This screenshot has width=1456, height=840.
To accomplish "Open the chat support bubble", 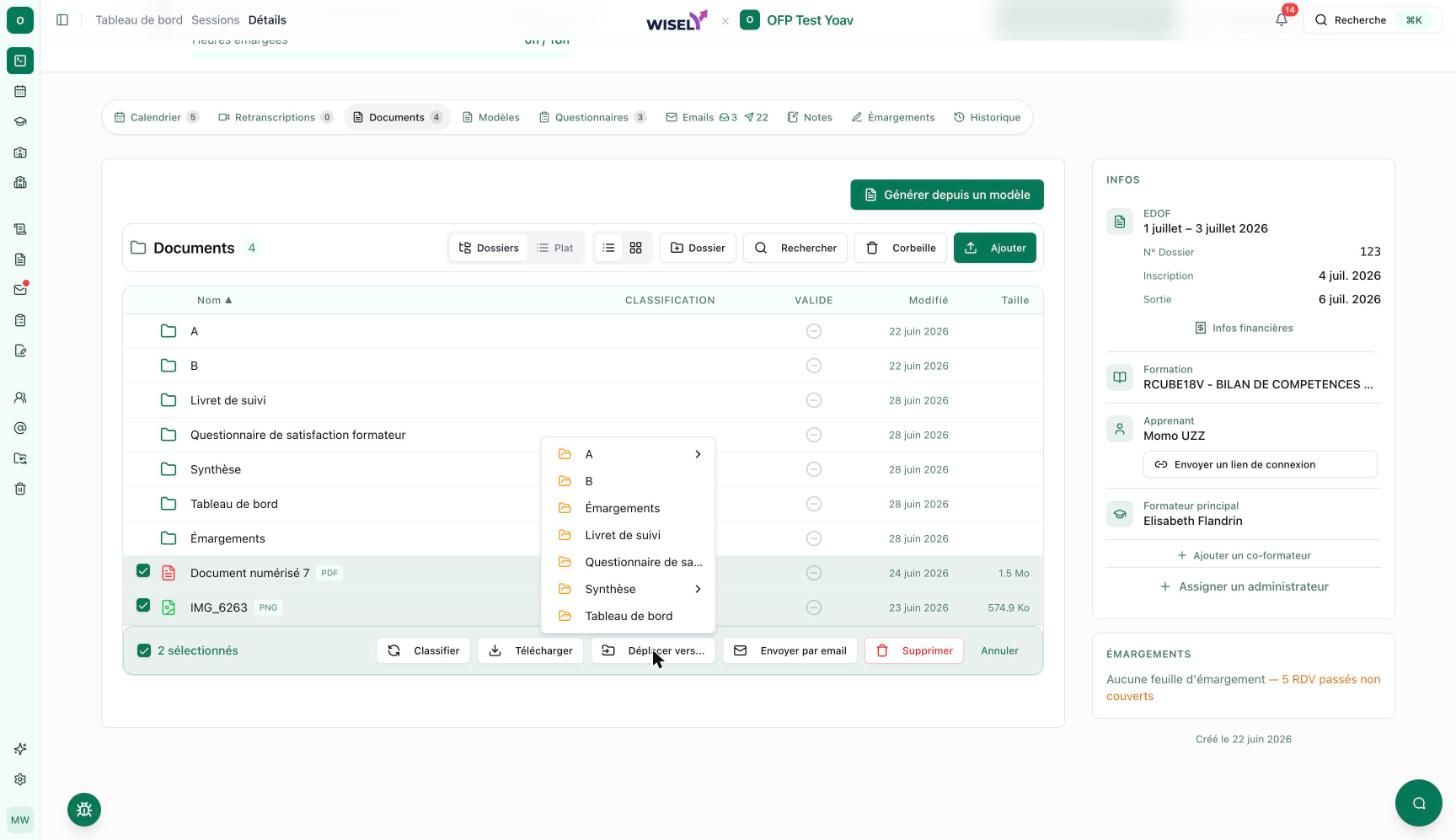I will coord(1418,802).
